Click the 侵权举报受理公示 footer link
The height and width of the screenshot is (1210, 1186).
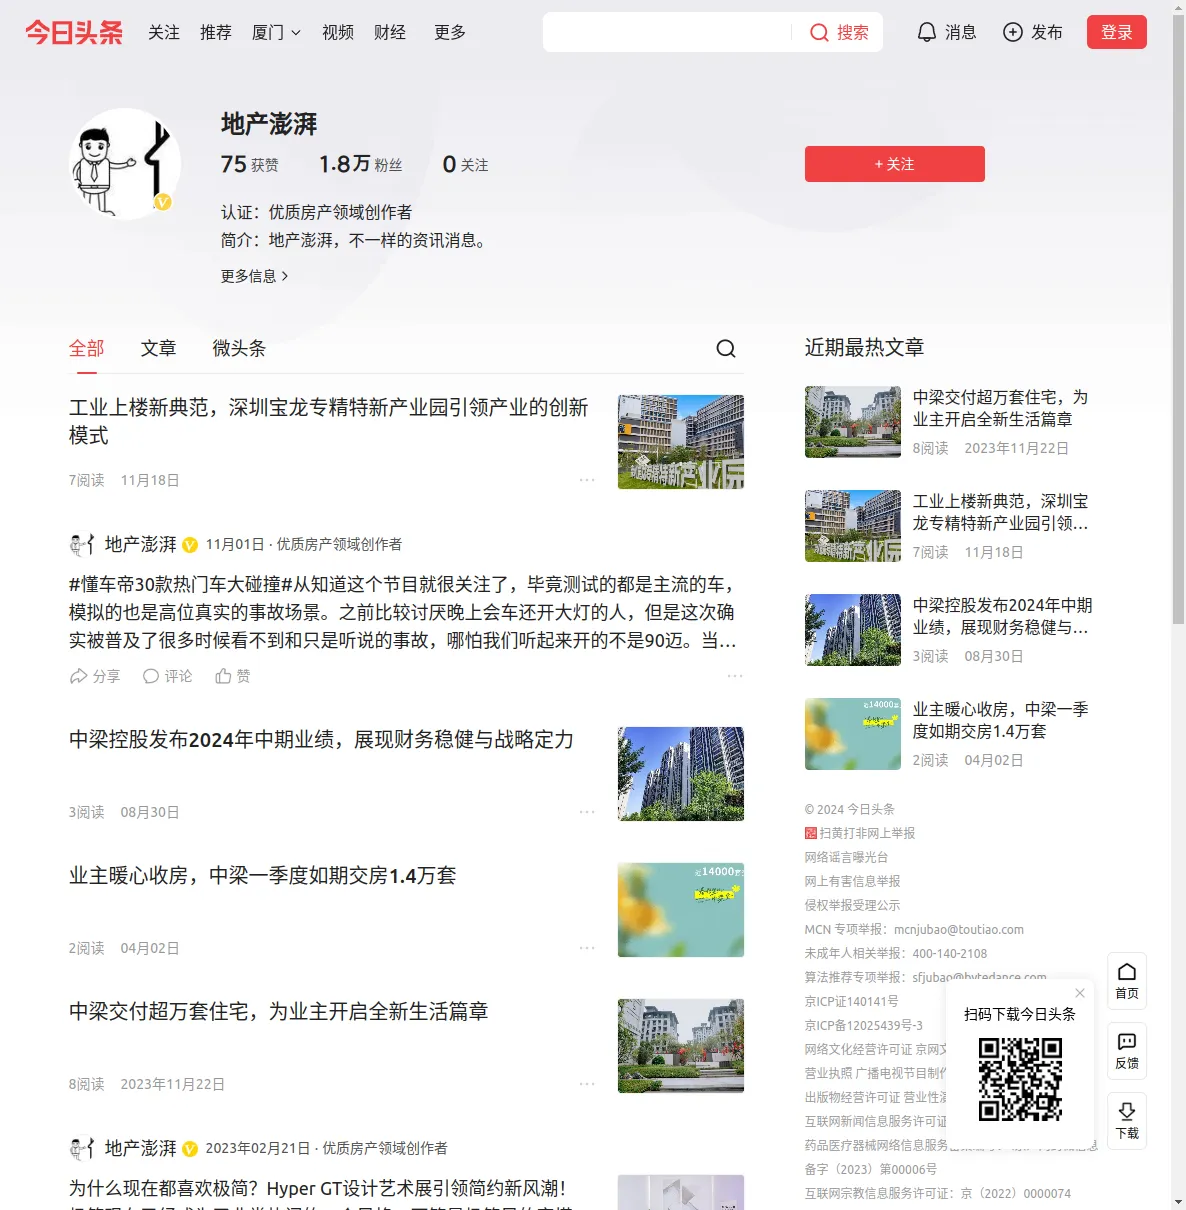coord(853,905)
